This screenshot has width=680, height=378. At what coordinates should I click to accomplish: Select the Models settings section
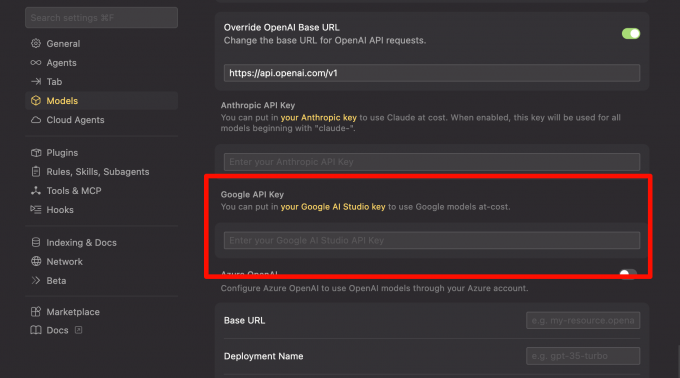tap(101, 101)
